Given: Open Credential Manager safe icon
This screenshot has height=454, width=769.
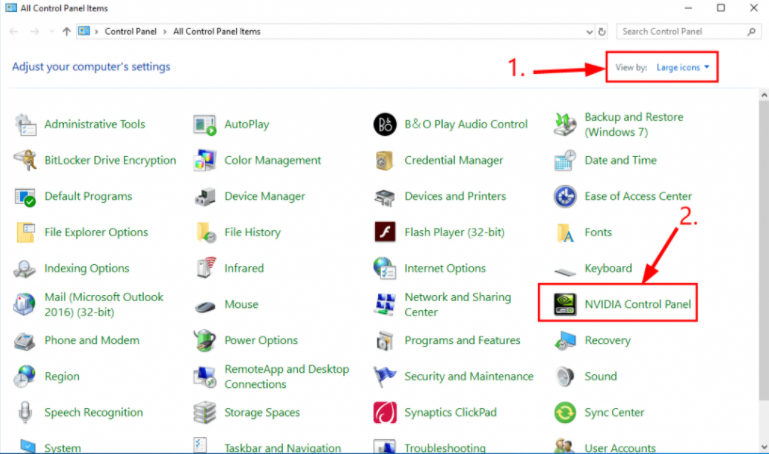Looking at the screenshot, I should pyautogui.click(x=385, y=160).
